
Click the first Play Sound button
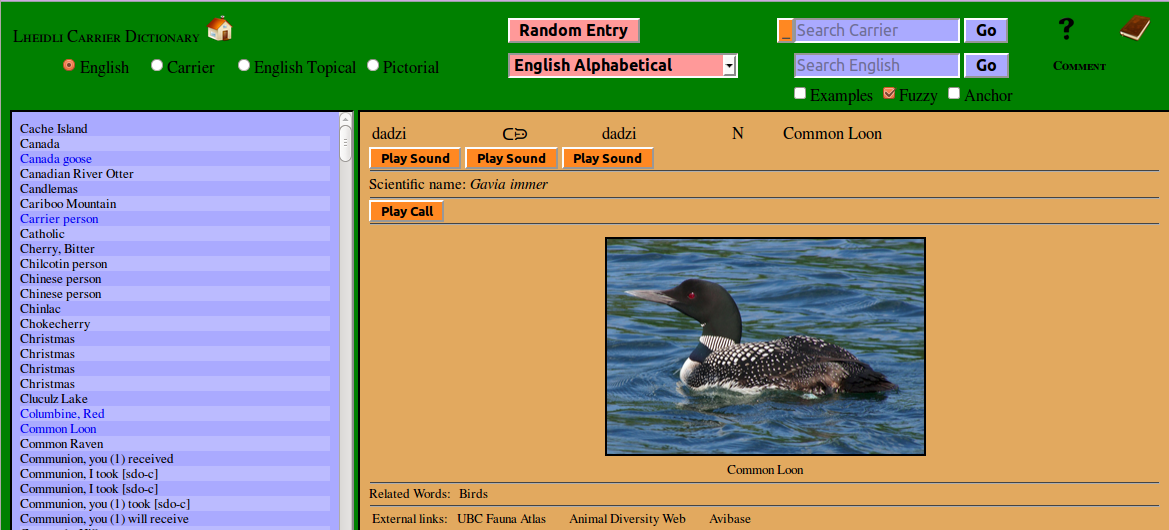click(x=415, y=158)
